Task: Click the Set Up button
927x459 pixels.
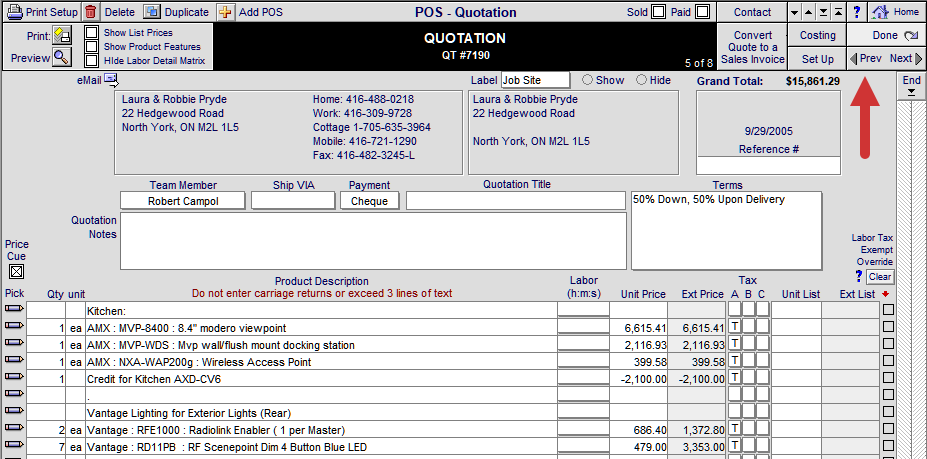Action: 818,59
